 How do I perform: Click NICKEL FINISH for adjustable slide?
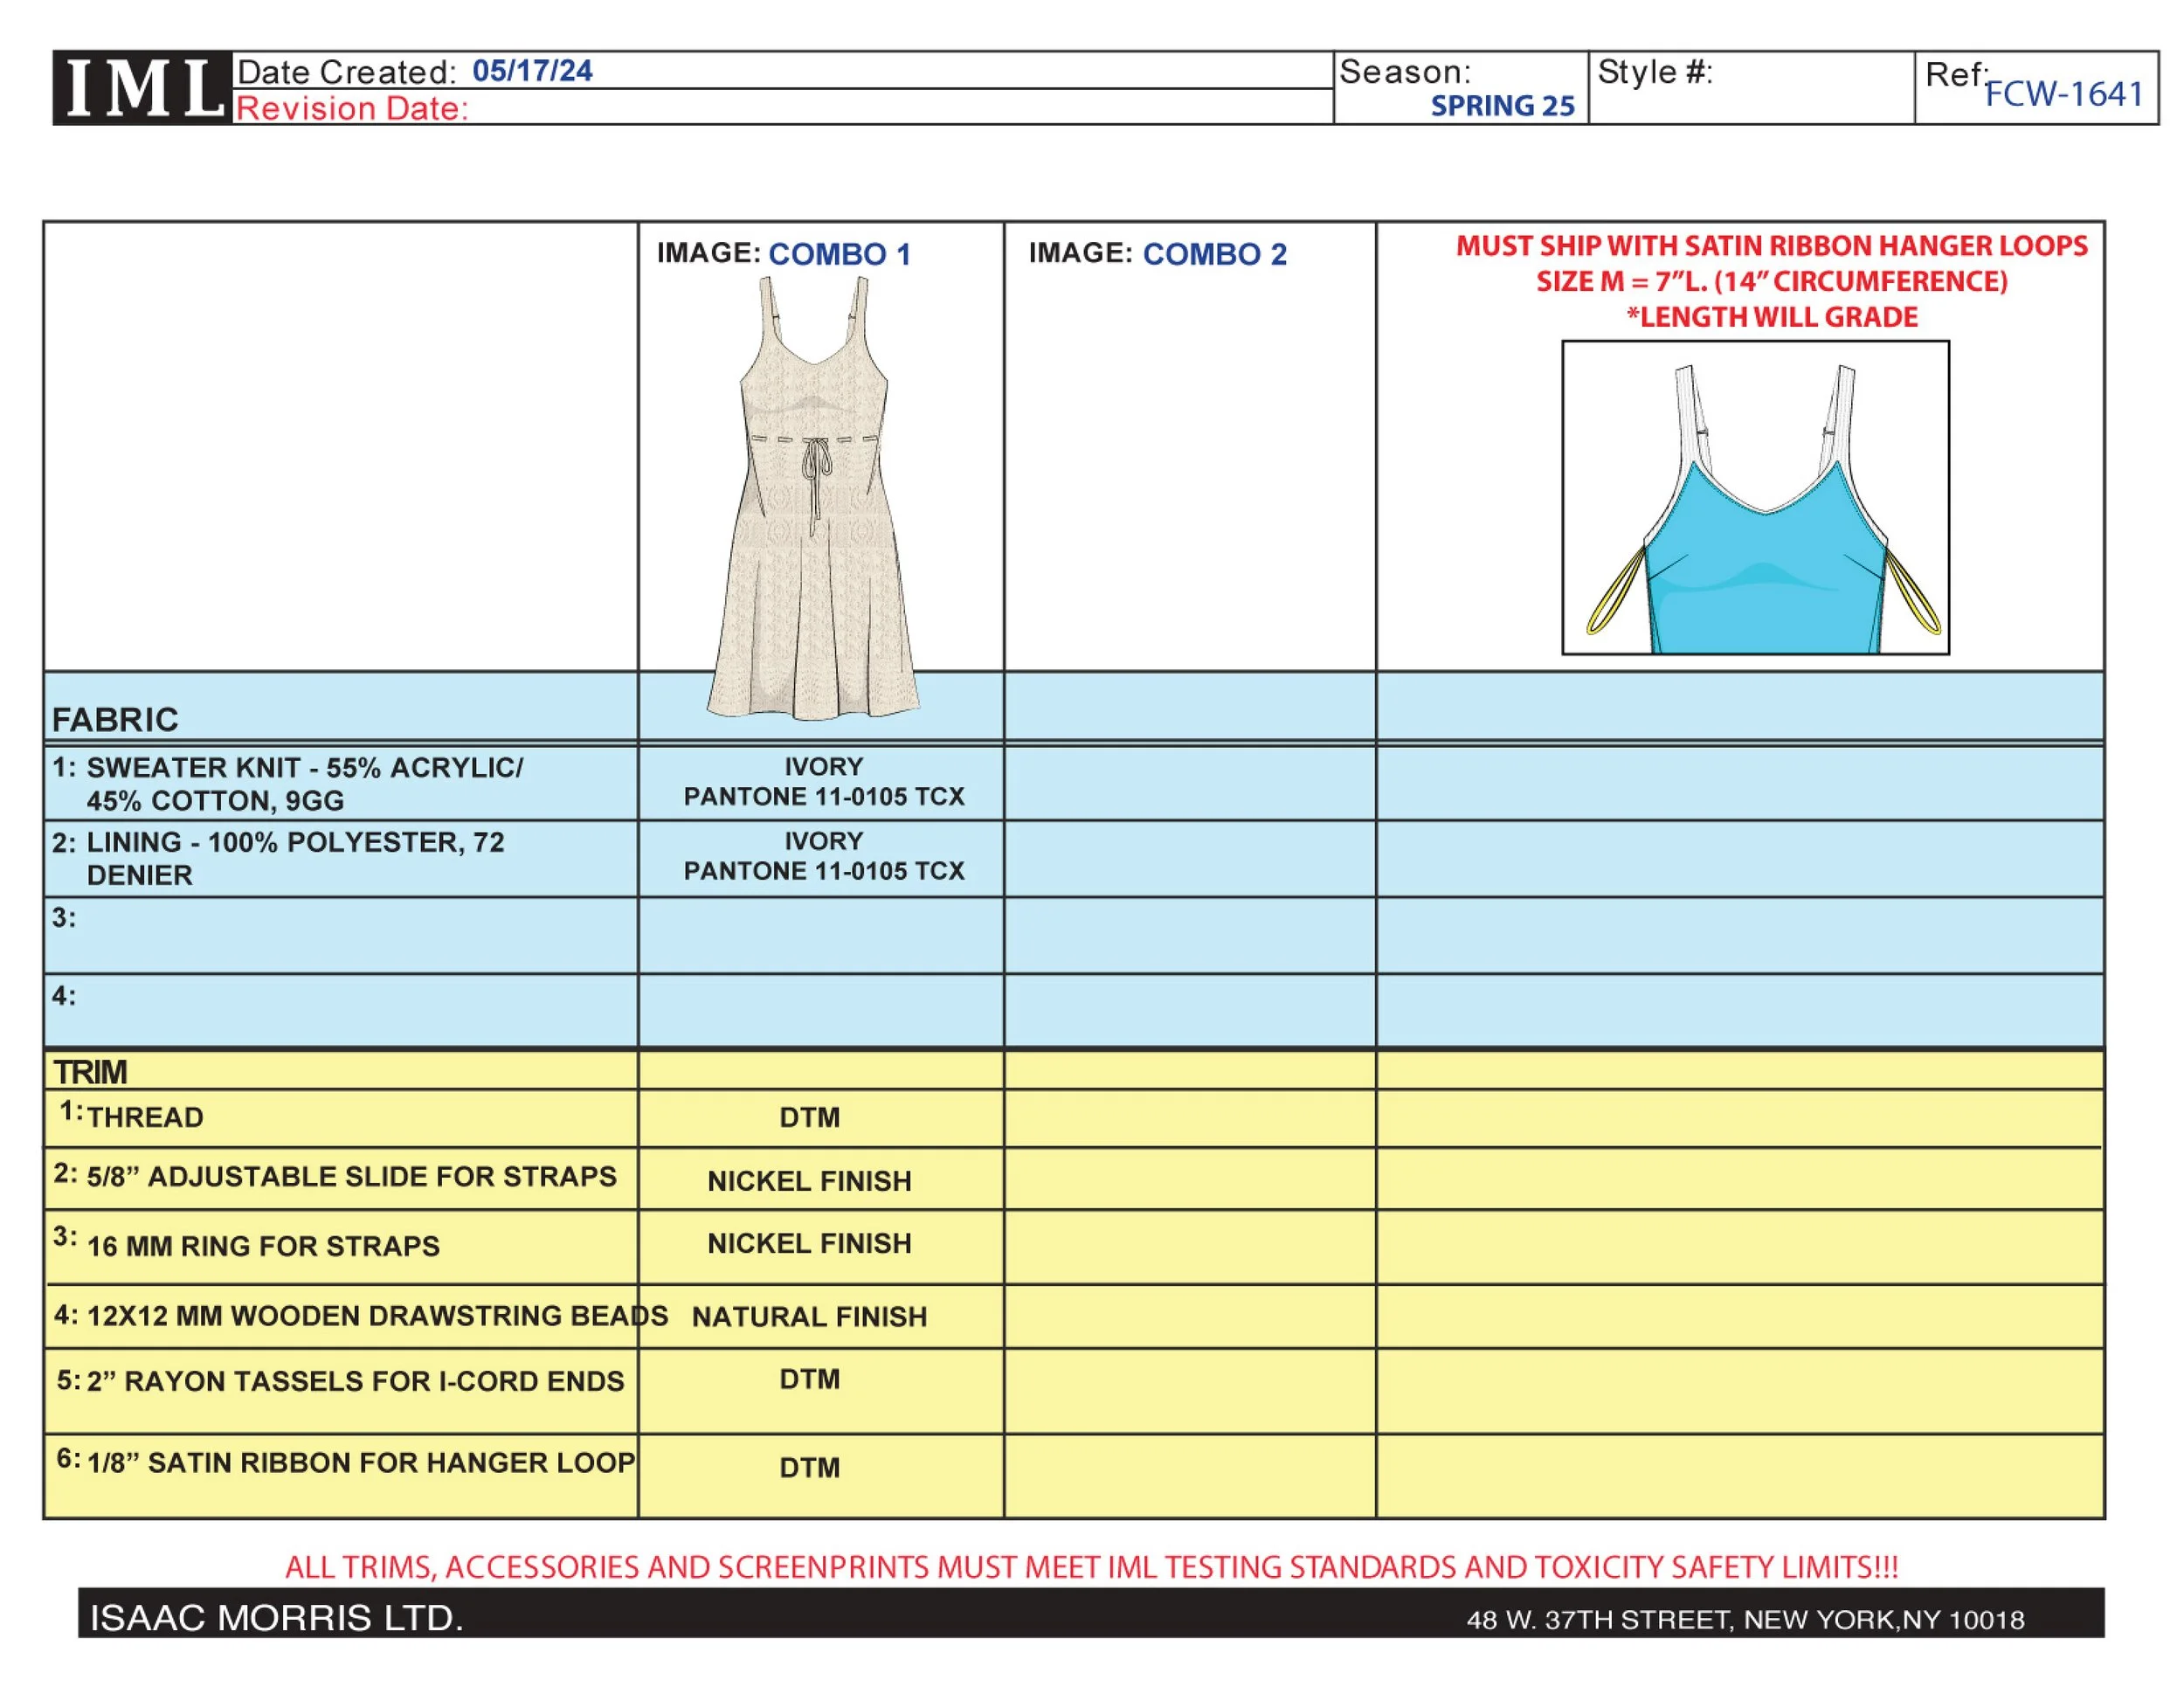[809, 1181]
